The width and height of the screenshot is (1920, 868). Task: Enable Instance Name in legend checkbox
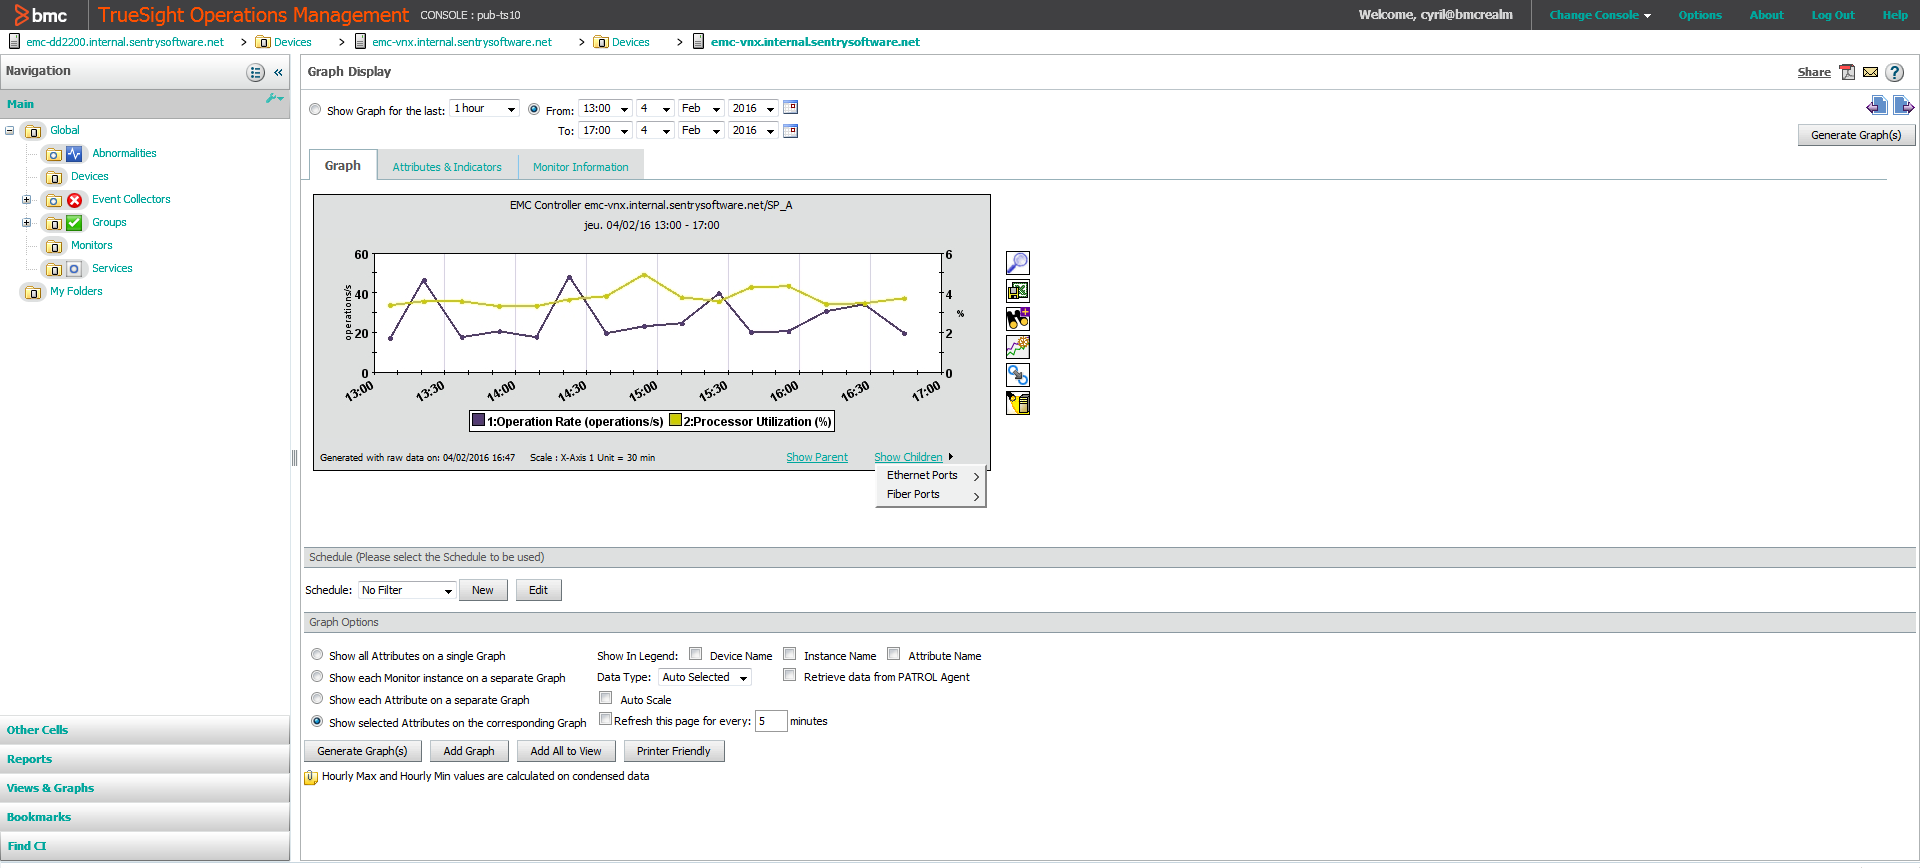789,654
